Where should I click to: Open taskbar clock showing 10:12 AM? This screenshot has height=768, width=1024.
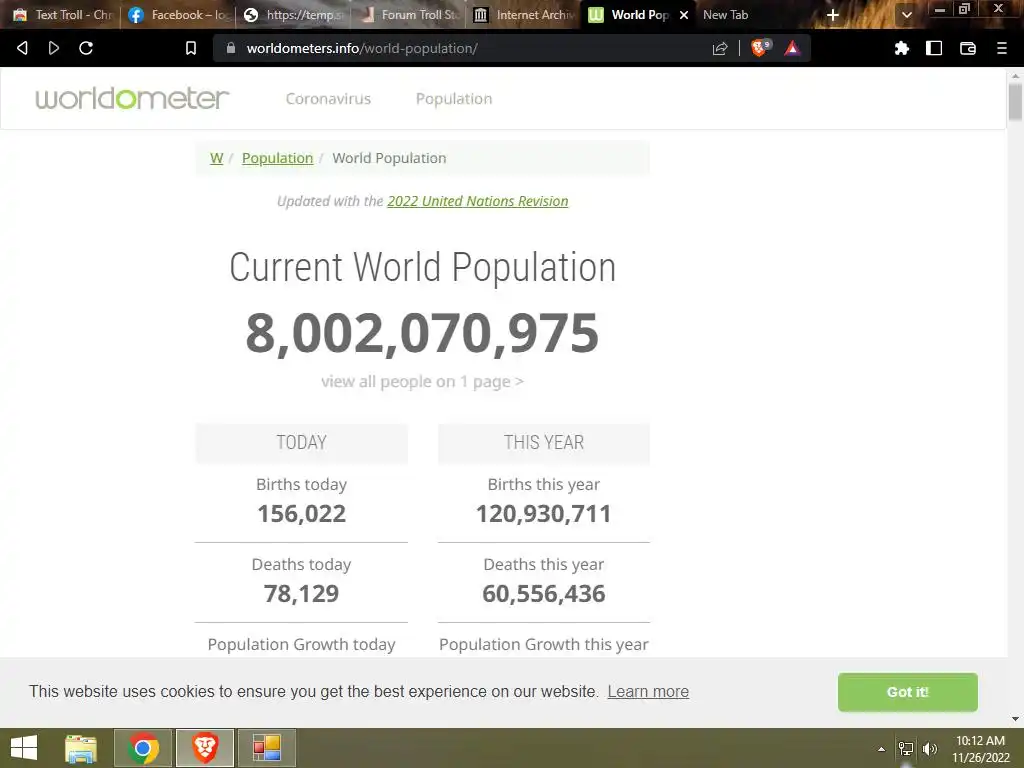(980, 749)
